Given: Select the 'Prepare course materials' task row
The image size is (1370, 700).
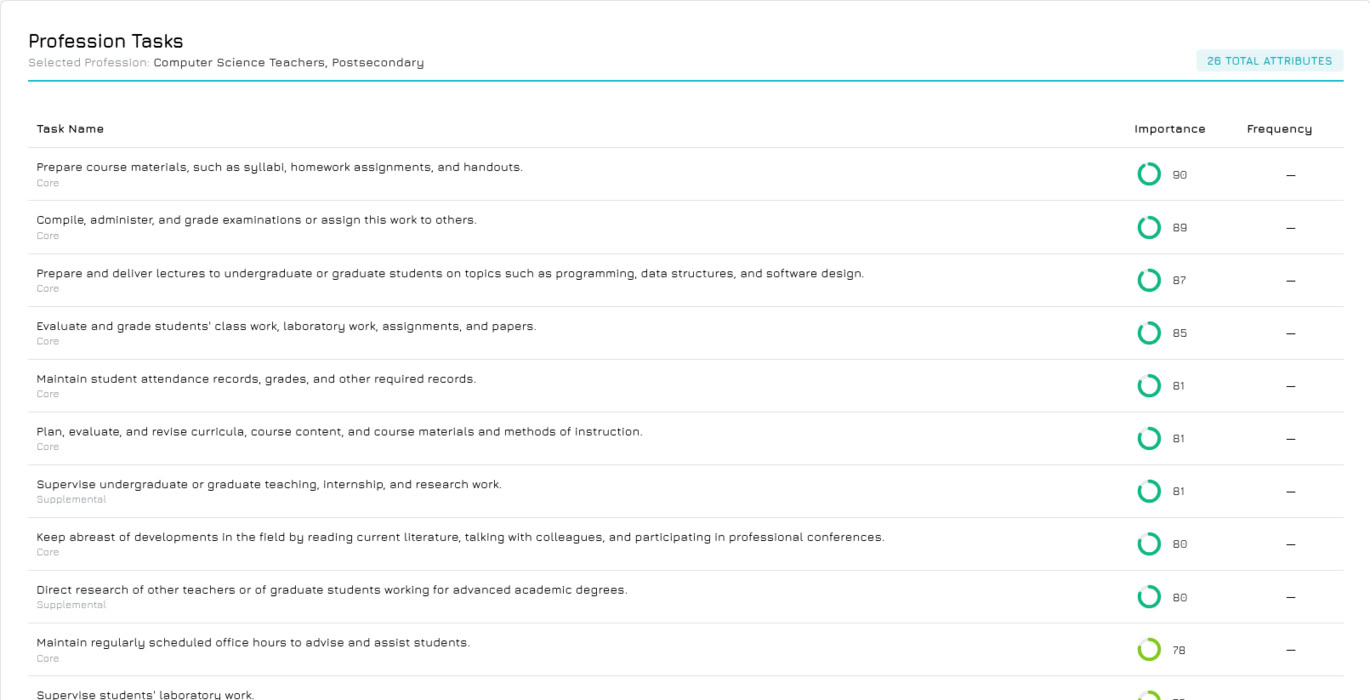Looking at the screenshot, I should pos(279,167).
